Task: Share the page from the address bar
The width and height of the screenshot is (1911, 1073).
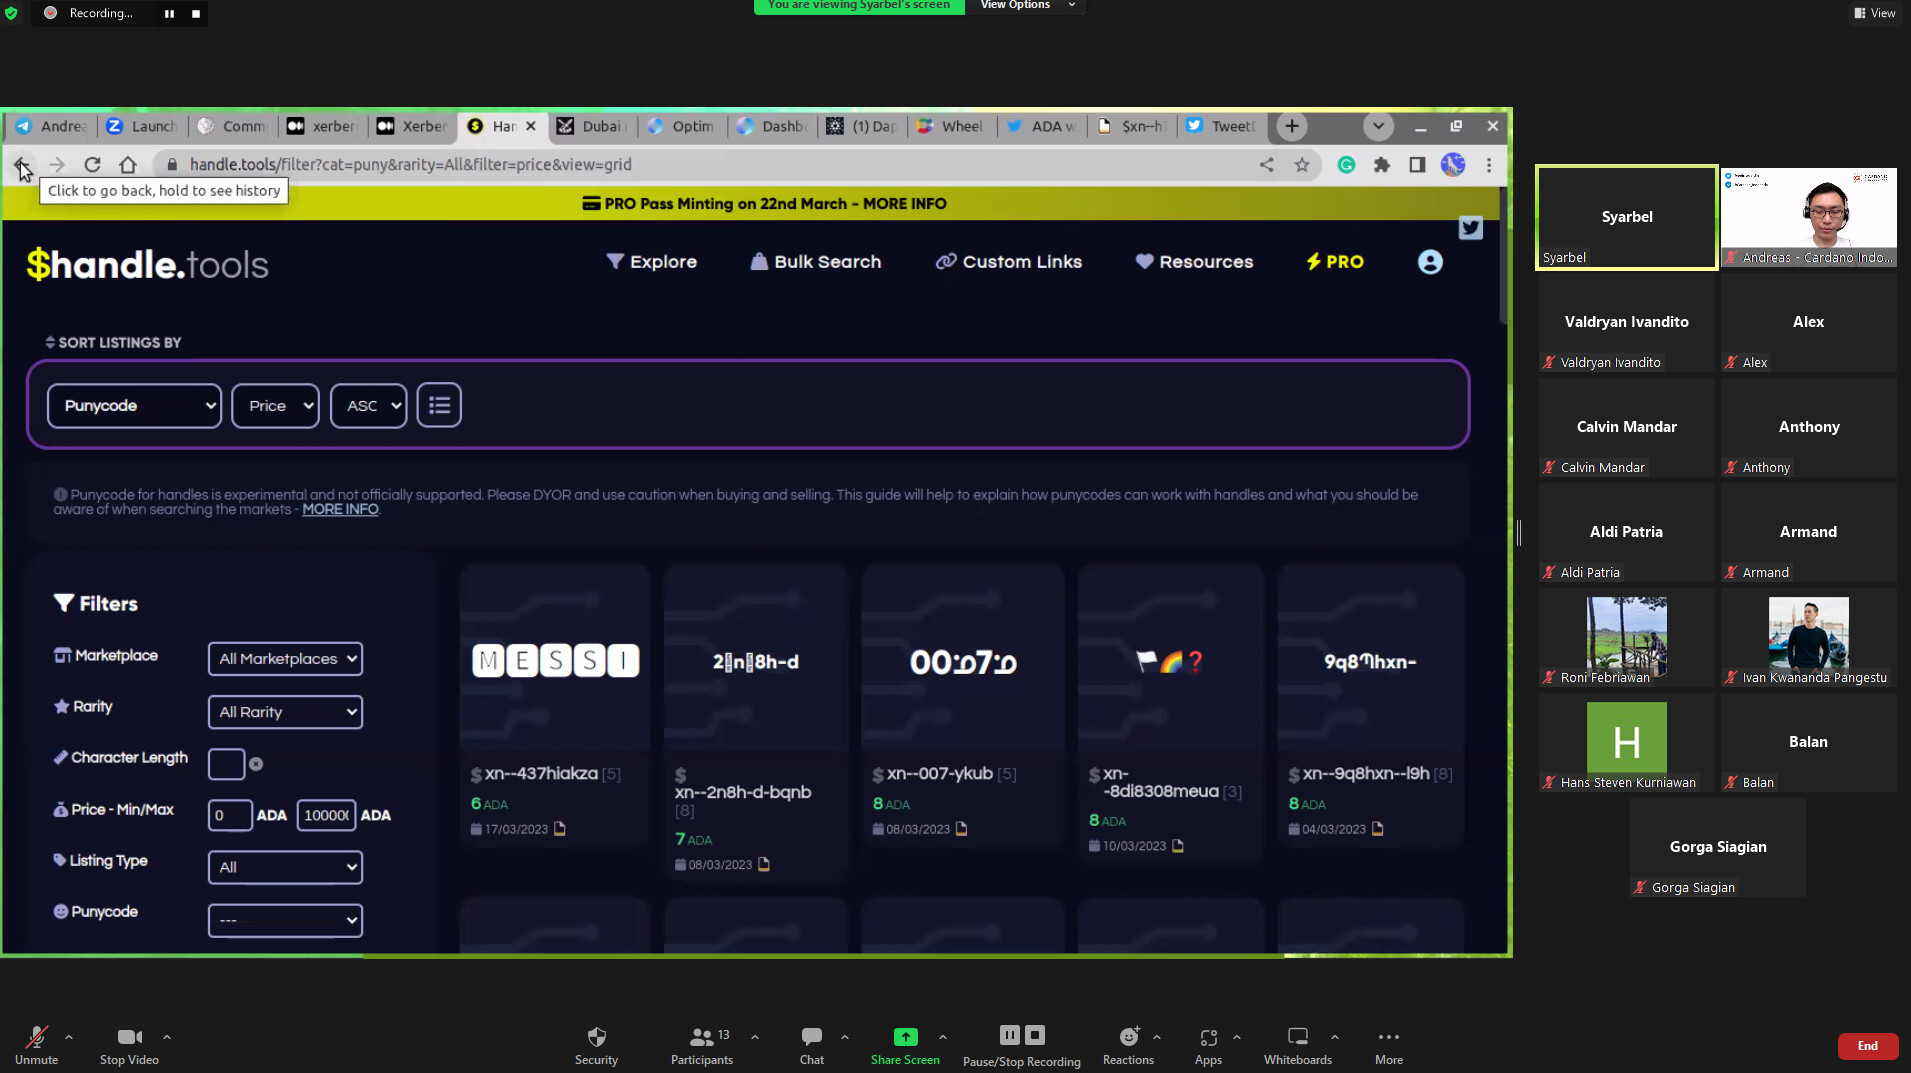Action: click(1267, 165)
